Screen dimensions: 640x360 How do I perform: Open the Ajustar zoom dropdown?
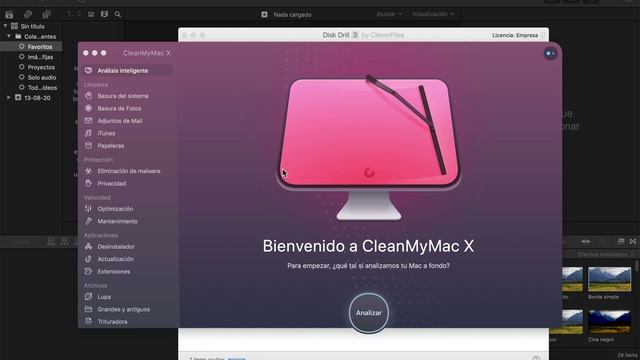(x=389, y=14)
